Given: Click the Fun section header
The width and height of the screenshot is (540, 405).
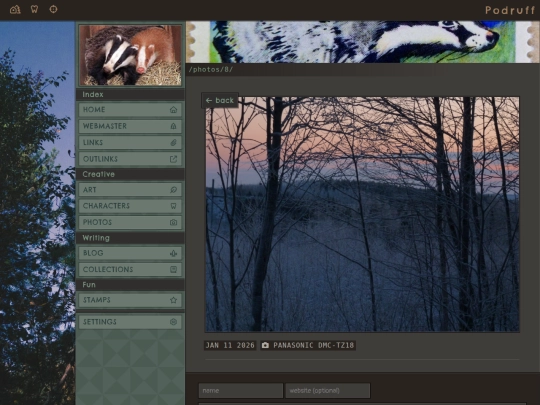Looking at the screenshot, I should click(130, 285).
